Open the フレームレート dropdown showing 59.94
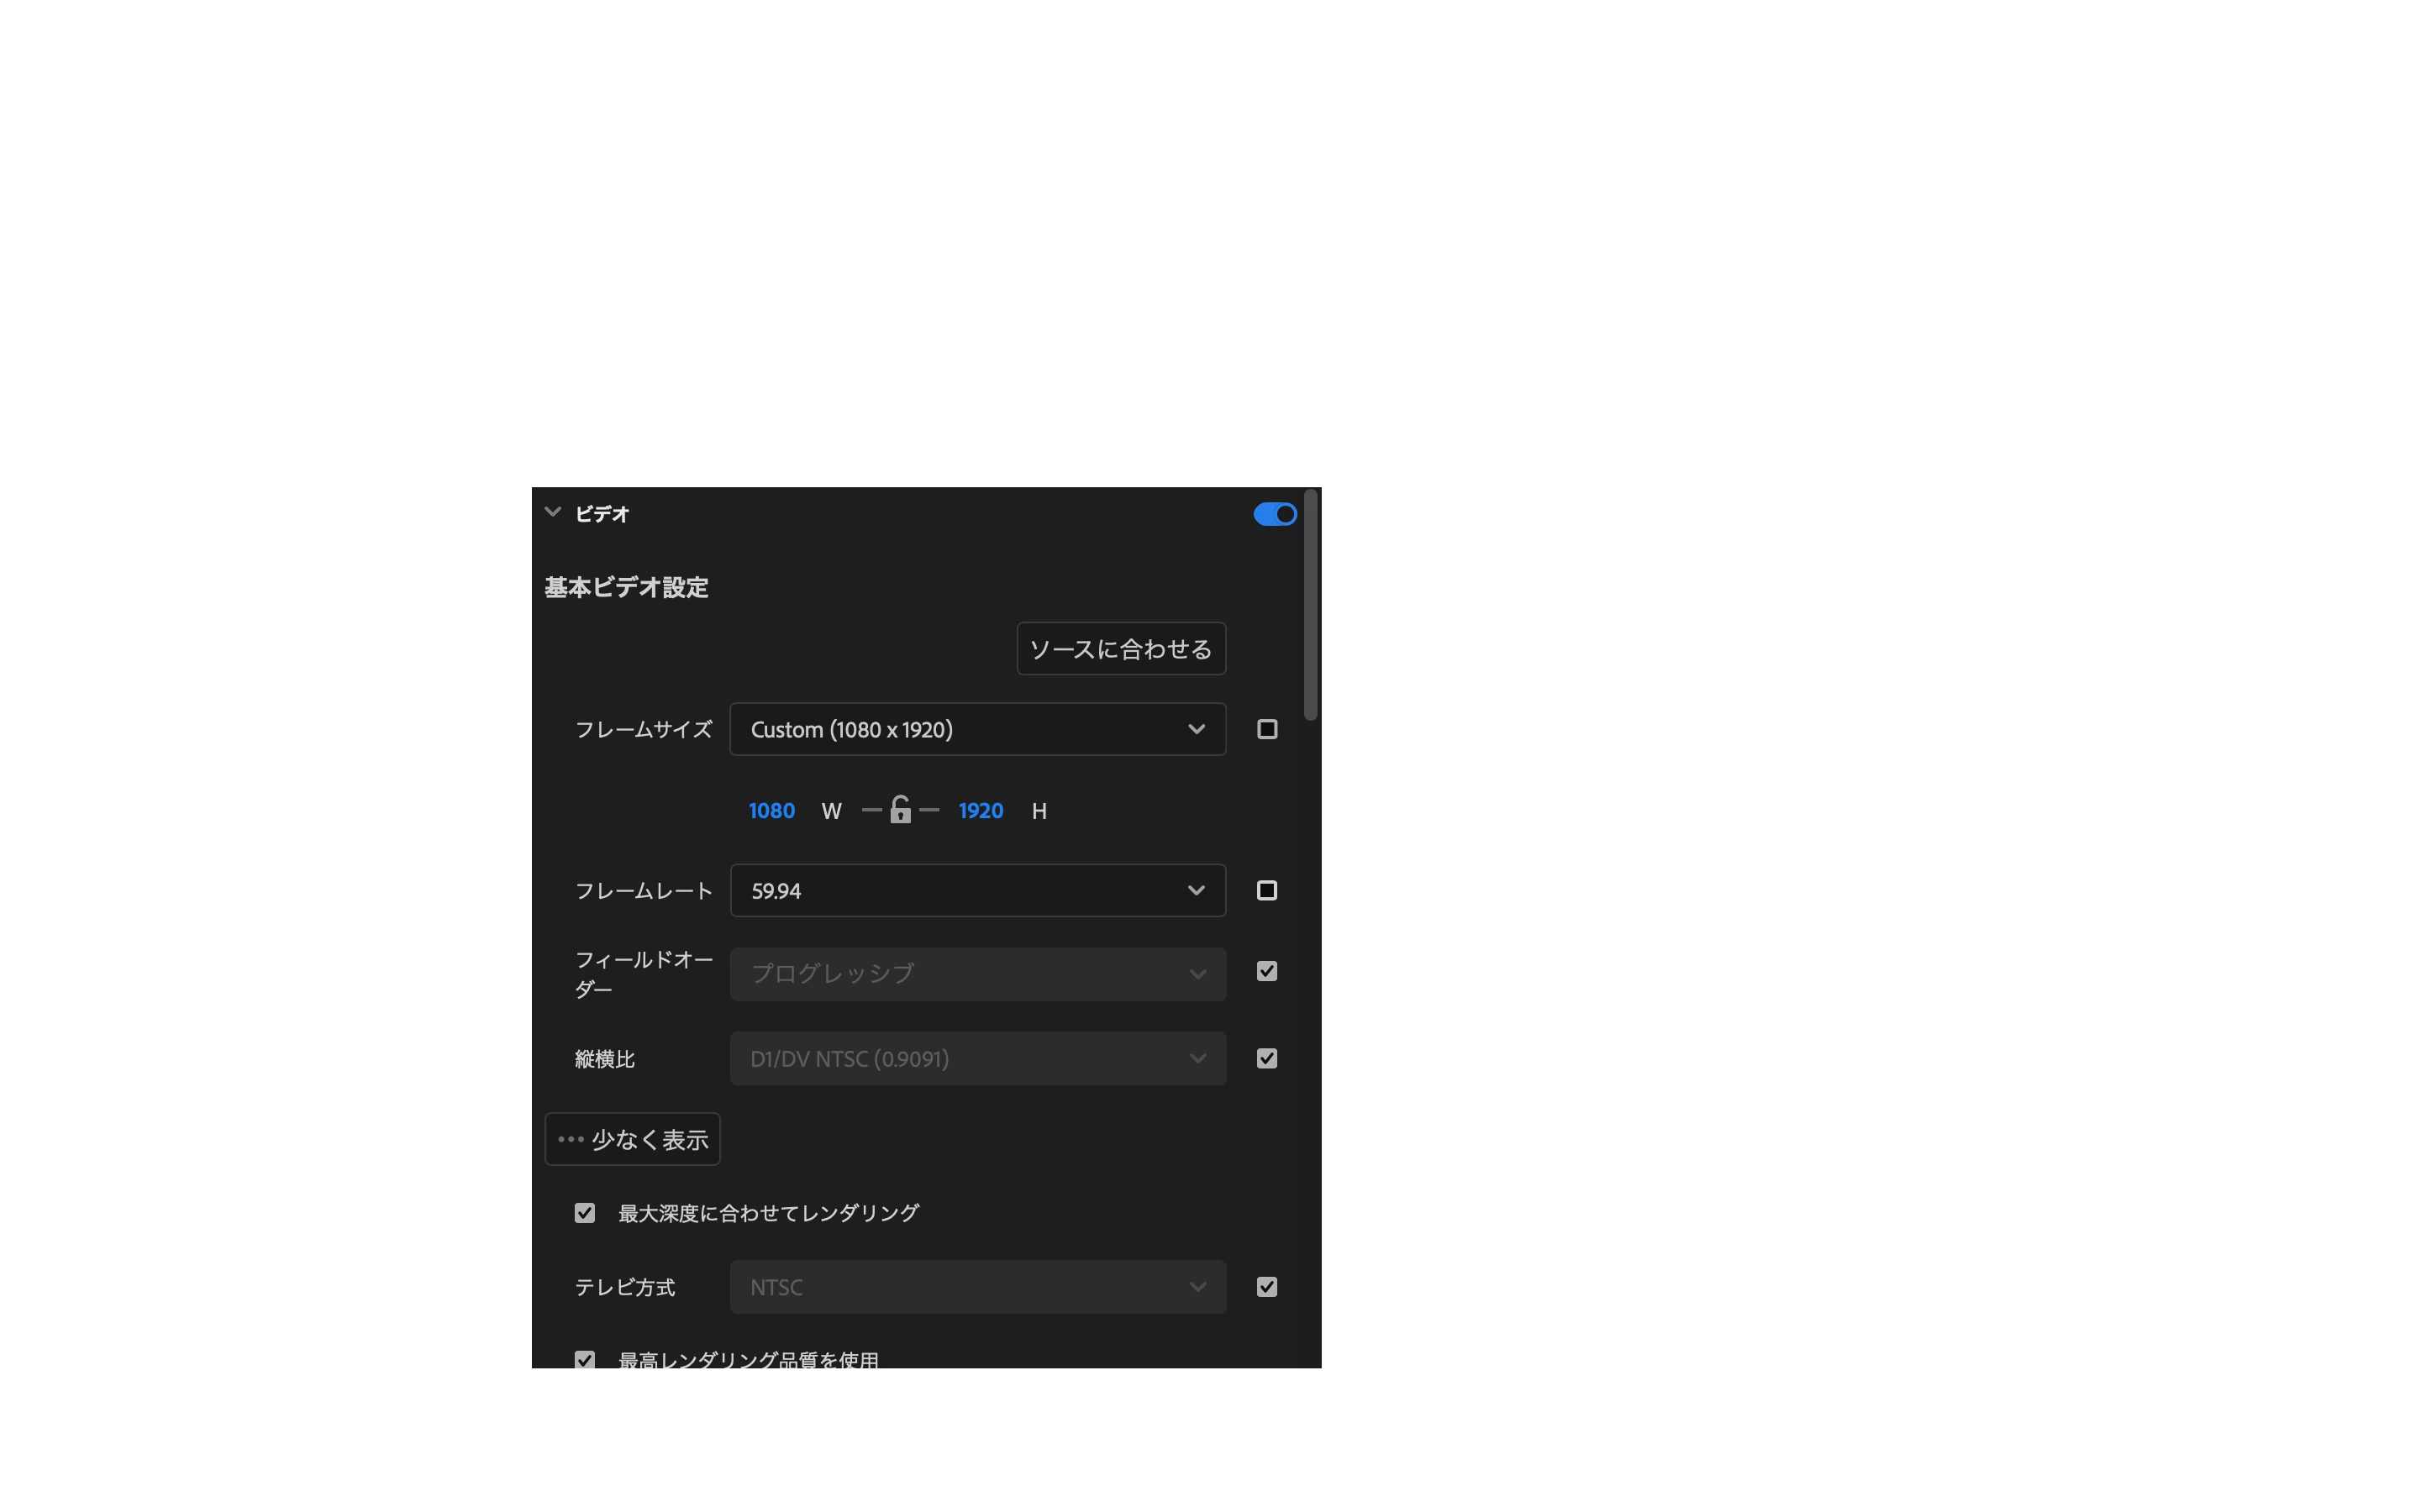This screenshot has width=2420, height=1512. click(977, 891)
